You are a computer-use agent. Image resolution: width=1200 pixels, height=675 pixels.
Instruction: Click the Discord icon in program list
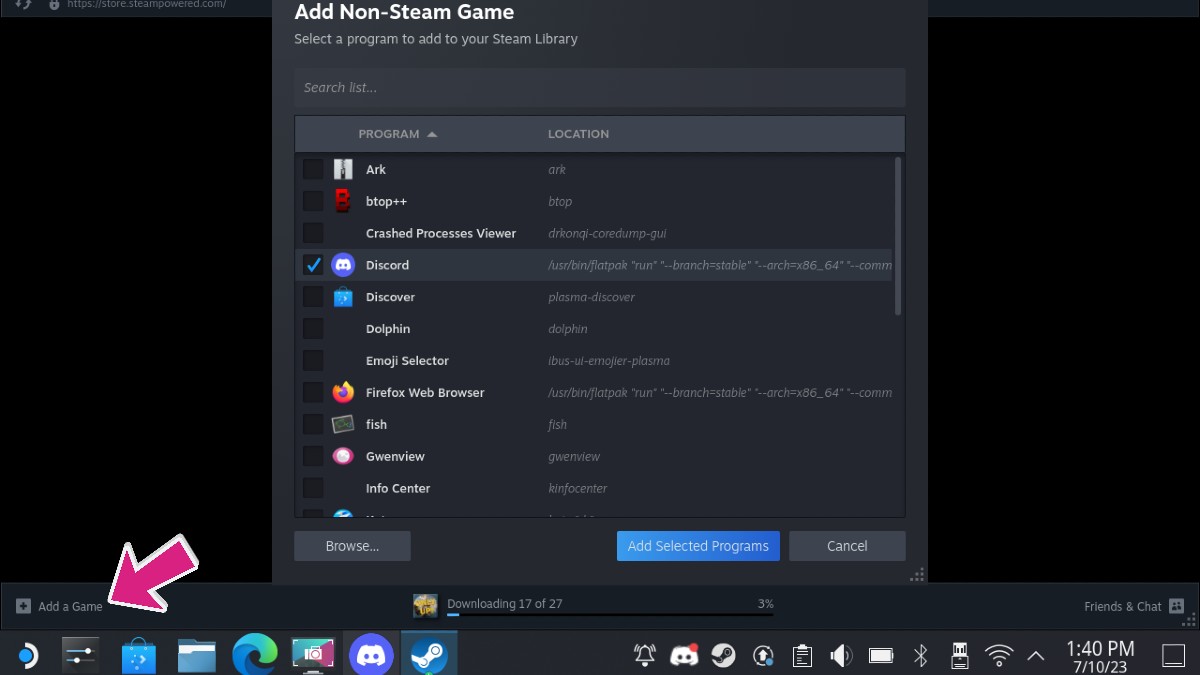(343, 265)
